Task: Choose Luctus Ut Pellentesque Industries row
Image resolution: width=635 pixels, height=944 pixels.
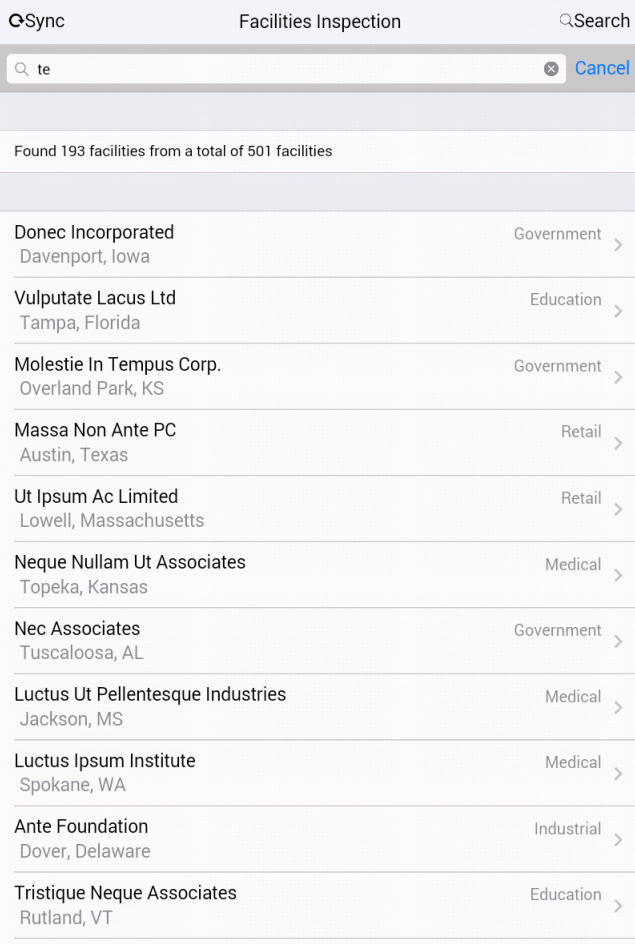Action: click(317, 707)
